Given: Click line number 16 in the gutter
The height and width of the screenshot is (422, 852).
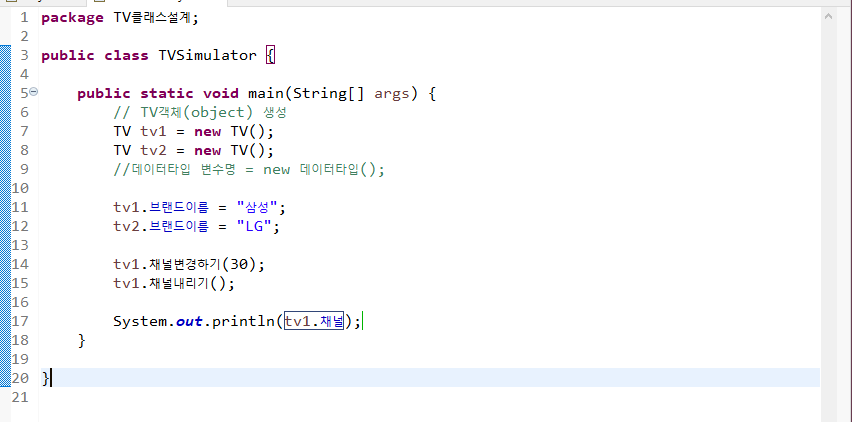Looking at the screenshot, I should pos(20,303).
